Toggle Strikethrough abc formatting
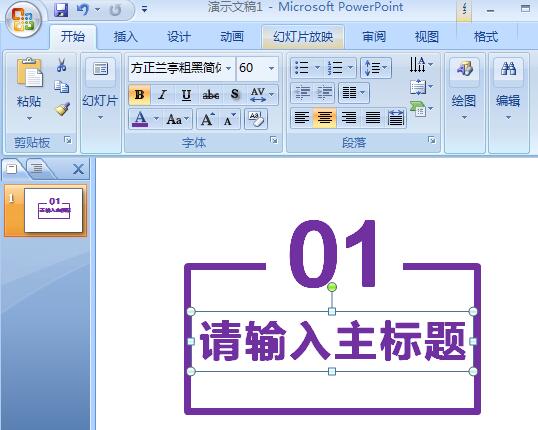538x430 pixels. pyautogui.click(x=211, y=94)
